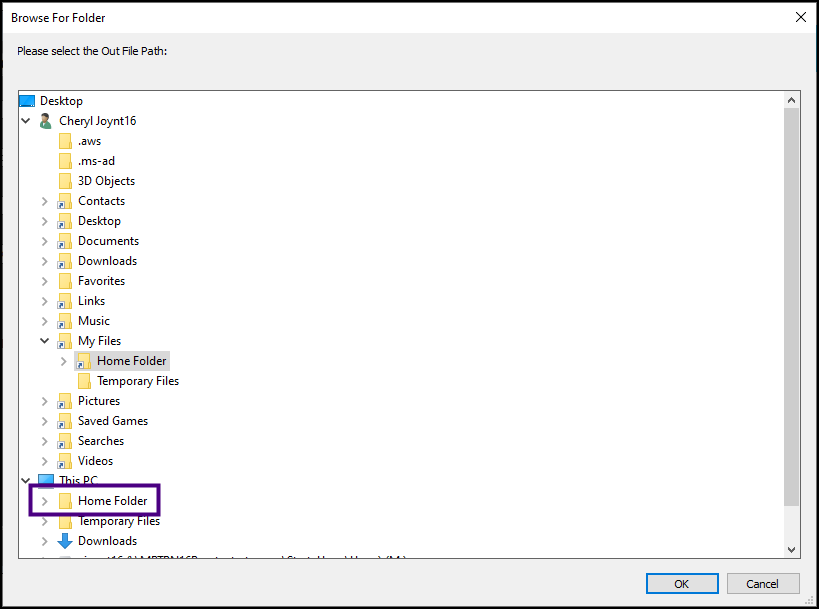Click the .aws folder icon
The image size is (819, 609).
(x=65, y=141)
